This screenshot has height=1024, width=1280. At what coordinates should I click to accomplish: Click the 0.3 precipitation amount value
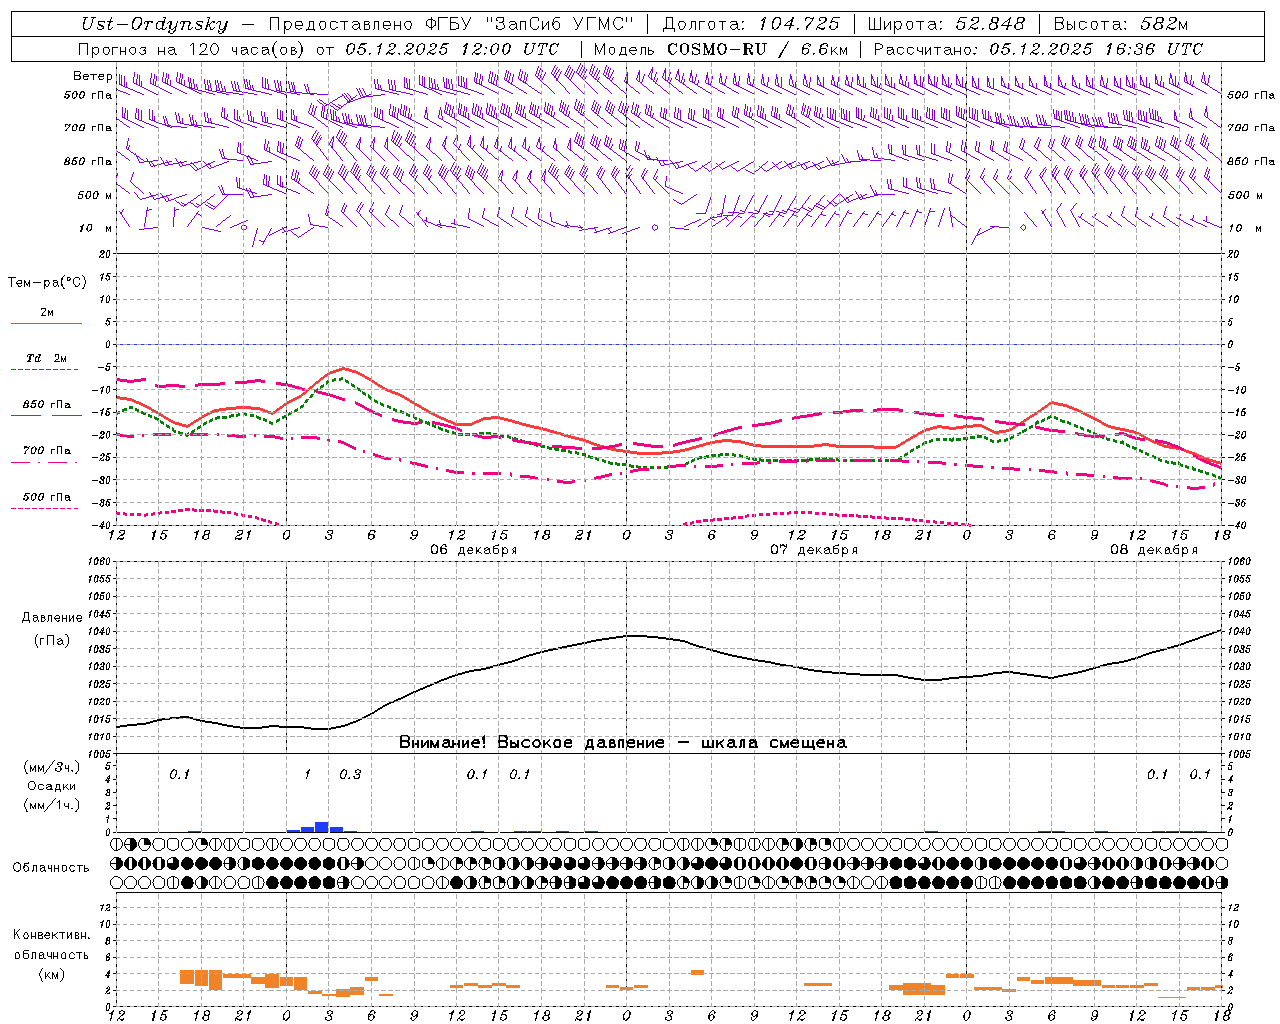(x=350, y=774)
